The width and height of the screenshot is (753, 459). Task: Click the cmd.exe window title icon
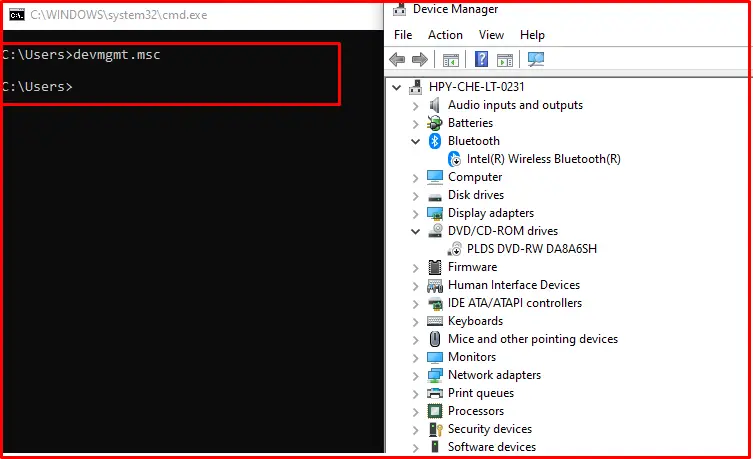tap(17, 15)
